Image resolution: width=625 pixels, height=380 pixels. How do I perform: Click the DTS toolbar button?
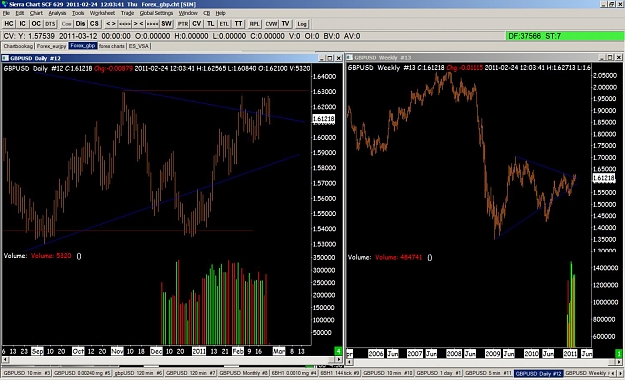click(x=50, y=24)
